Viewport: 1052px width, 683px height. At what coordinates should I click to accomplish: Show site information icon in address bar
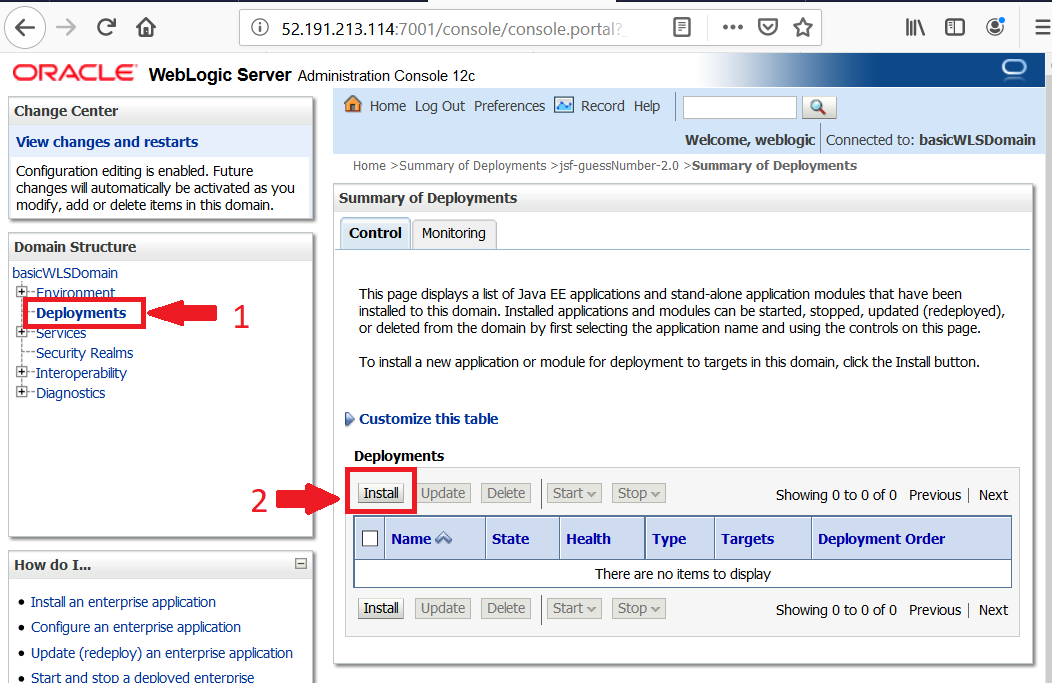click(x=260, y=28)
